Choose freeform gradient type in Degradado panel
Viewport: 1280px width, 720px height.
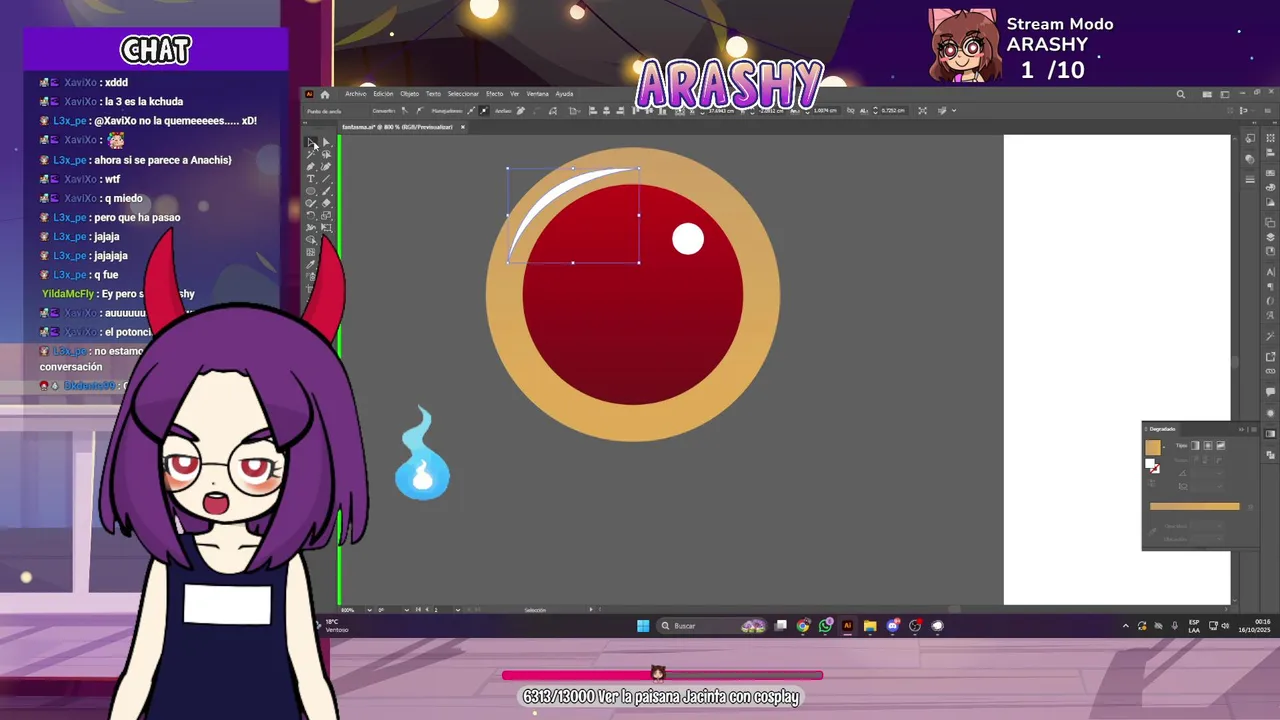pos(1221,446)
